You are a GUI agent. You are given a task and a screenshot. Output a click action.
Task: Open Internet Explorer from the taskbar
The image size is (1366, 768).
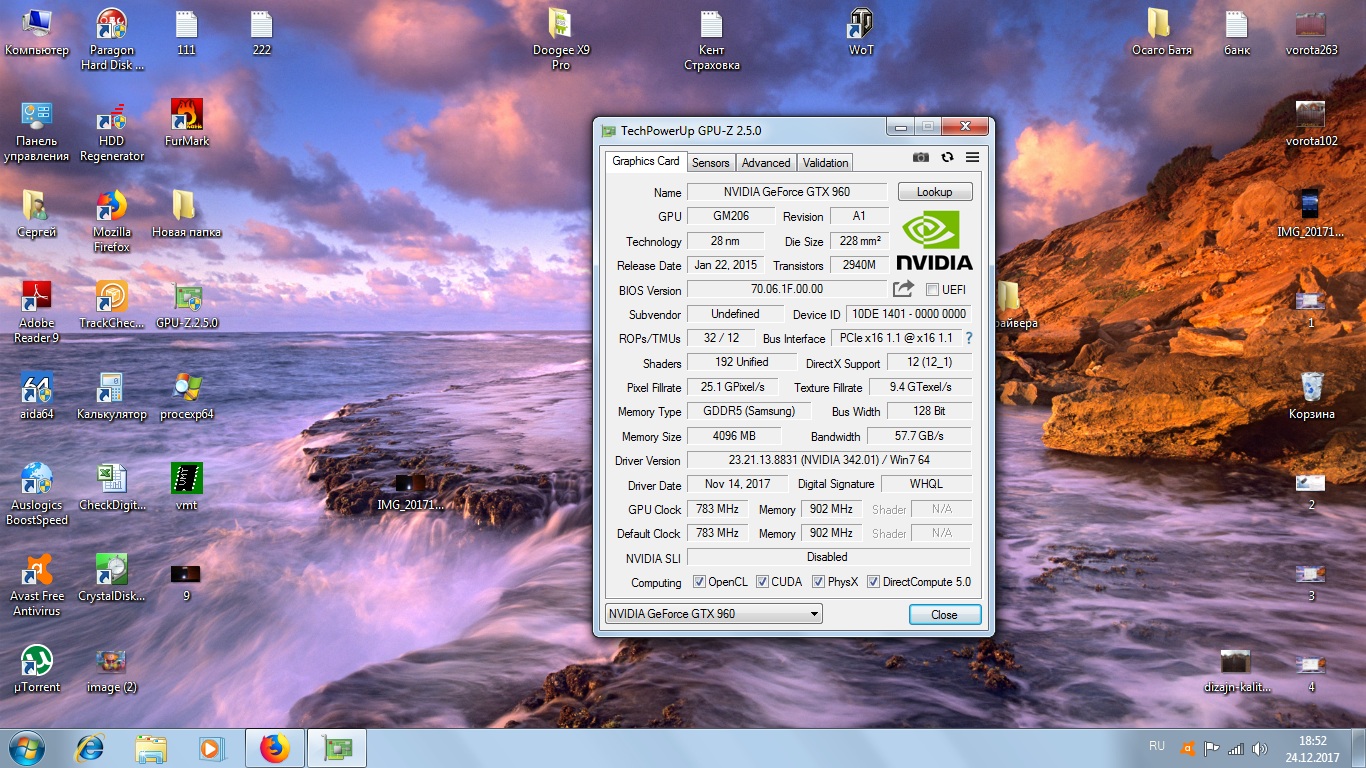pyautogui.click(x=91, y=748)
